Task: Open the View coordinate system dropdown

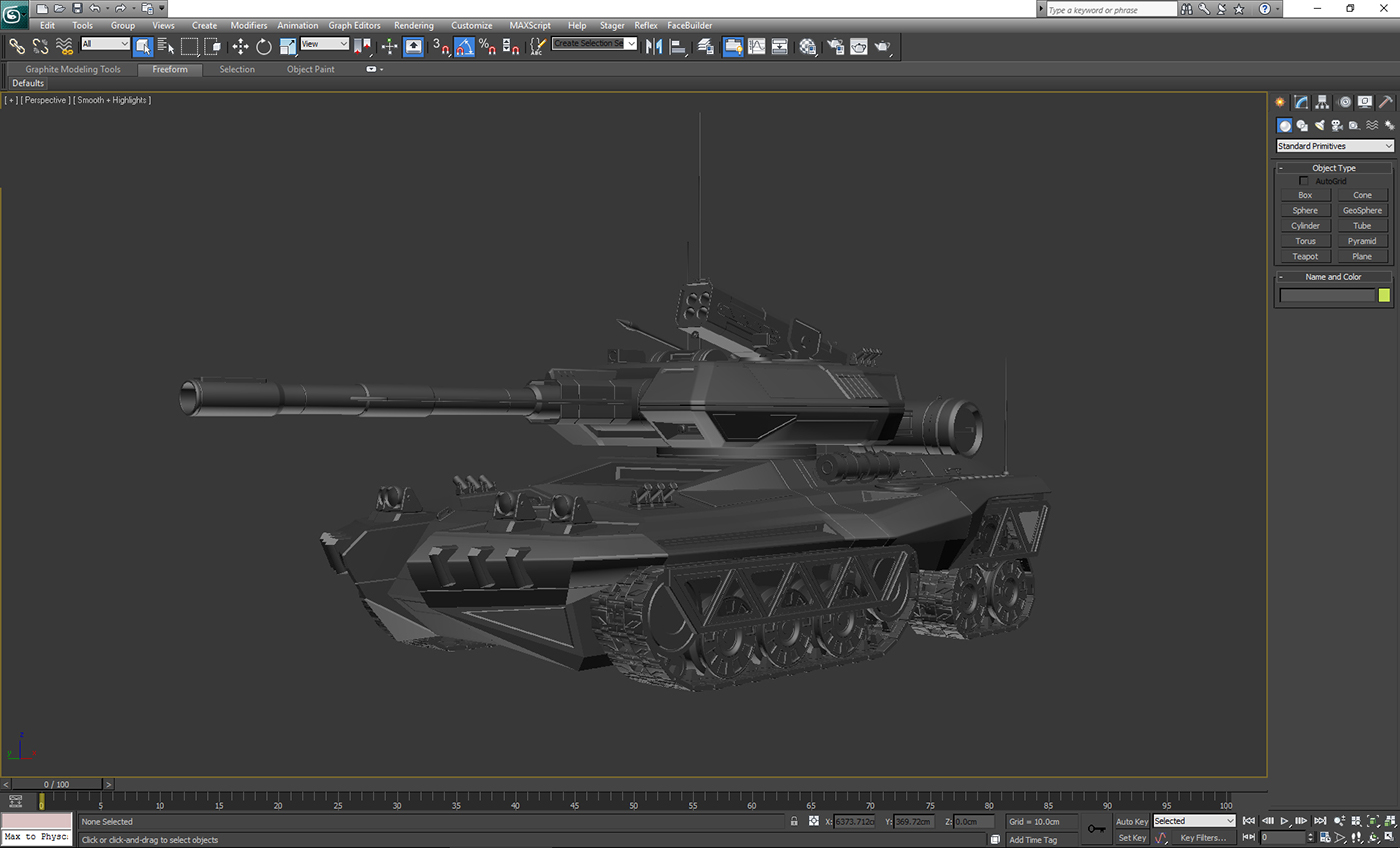Action: 324,44
